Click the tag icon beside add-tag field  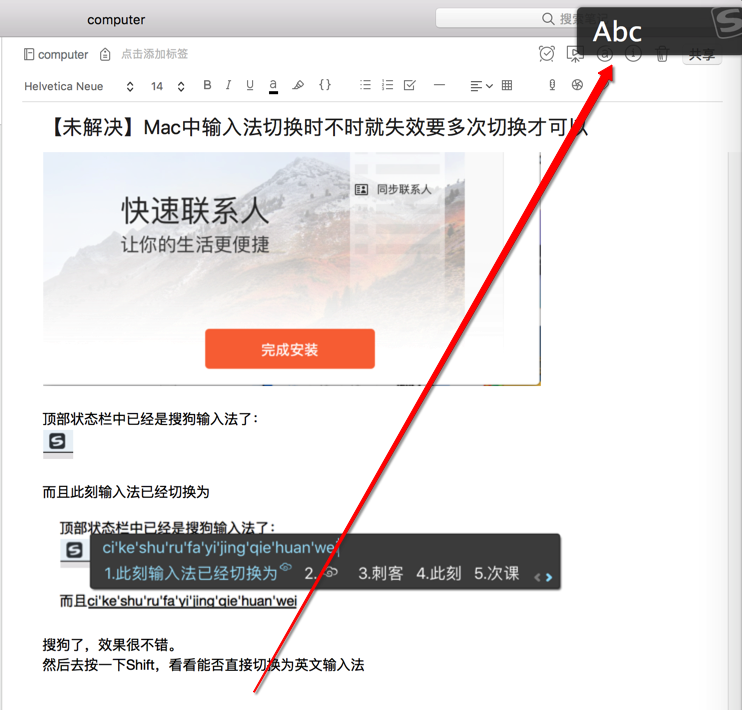(x=105, y=54)
